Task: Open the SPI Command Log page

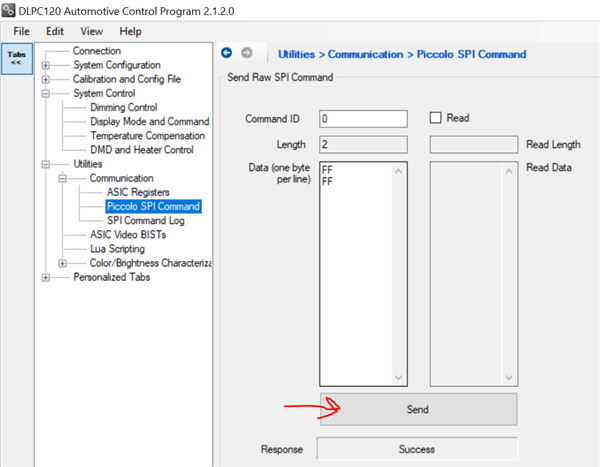Action: [x=145, y=221]
